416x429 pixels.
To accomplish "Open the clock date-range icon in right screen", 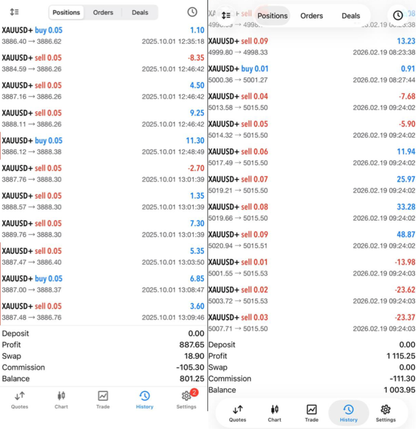I will tap(398, 15).
